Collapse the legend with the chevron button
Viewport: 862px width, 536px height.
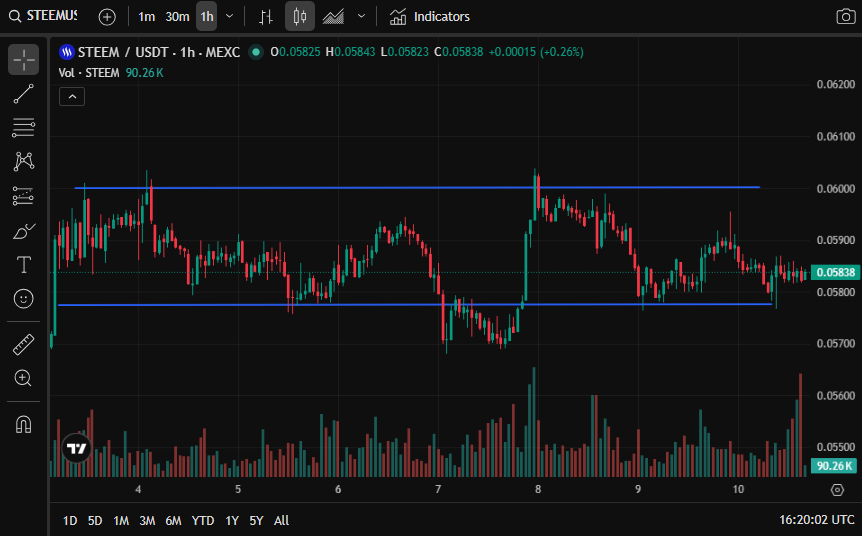(x=72, y=97)
